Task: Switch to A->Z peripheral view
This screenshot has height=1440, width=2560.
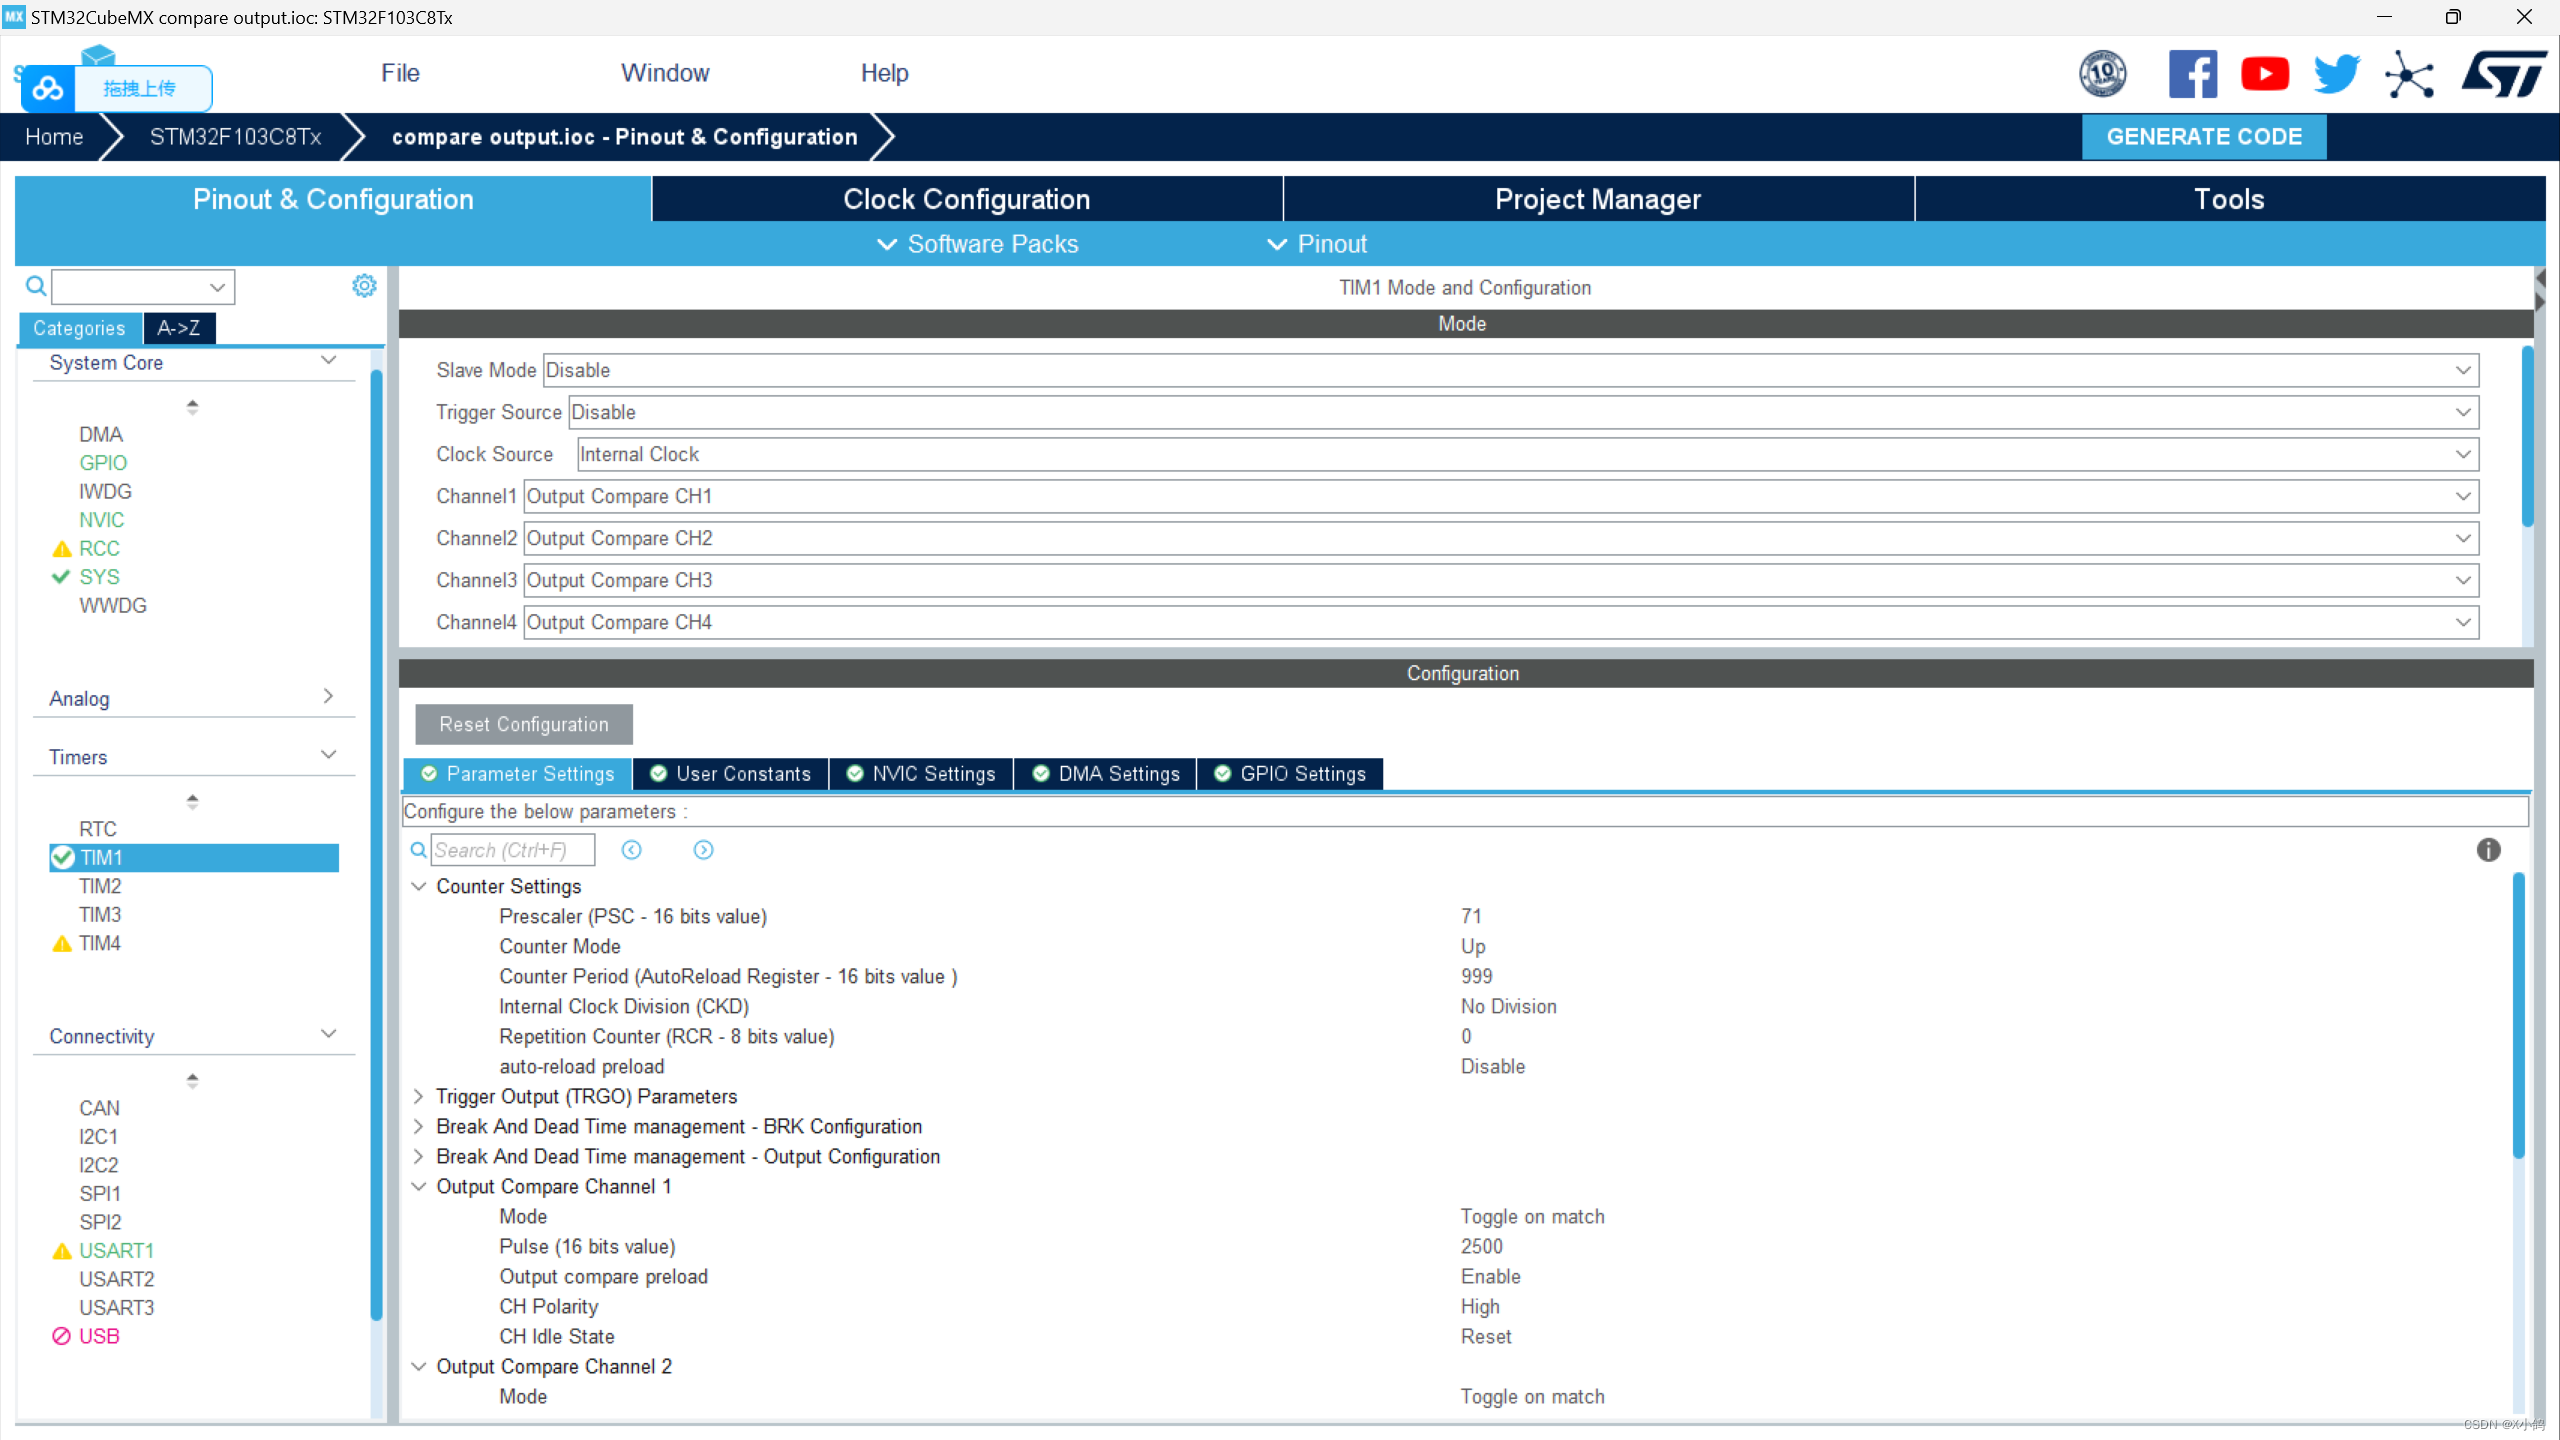Action: (178, 328)
